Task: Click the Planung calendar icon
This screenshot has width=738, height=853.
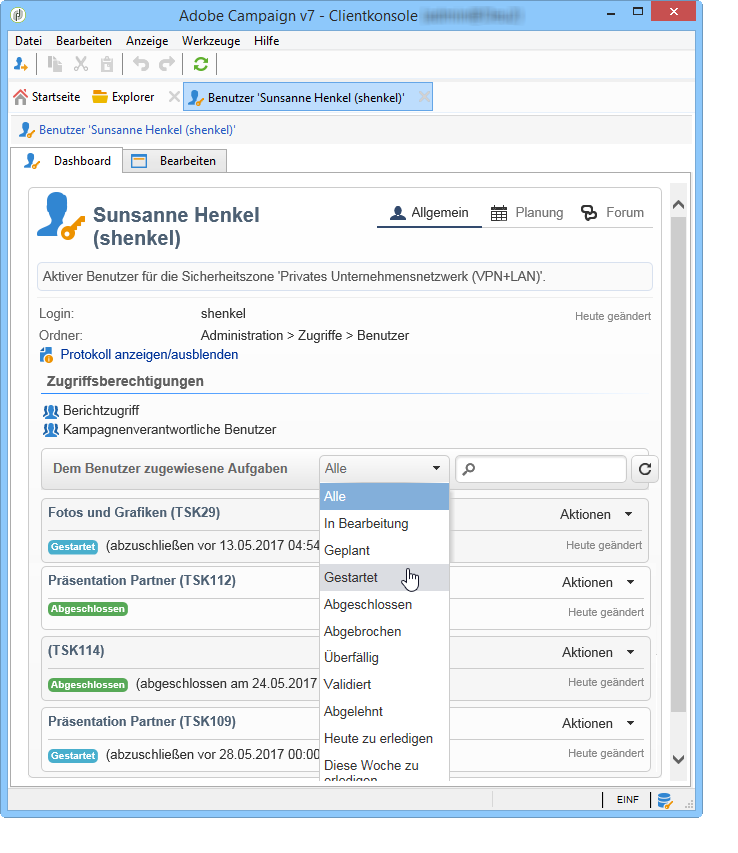Action: [499, 213]
